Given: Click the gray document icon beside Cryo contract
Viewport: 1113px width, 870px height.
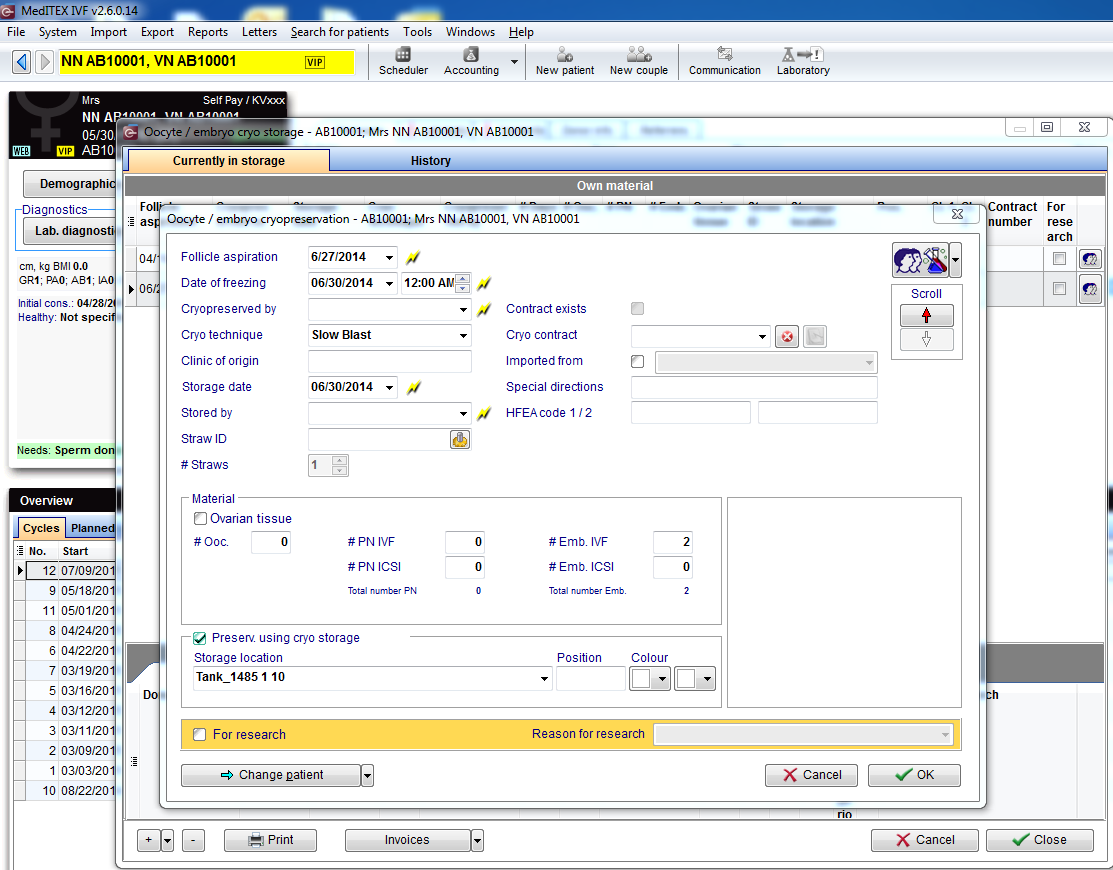Looking at the screenshot, I should (815, 336).
